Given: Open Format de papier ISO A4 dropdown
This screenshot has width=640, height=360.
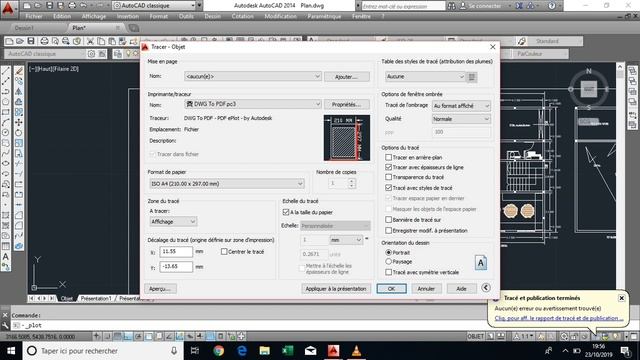Looking at the screenshot, I should [x=227, y=184].
